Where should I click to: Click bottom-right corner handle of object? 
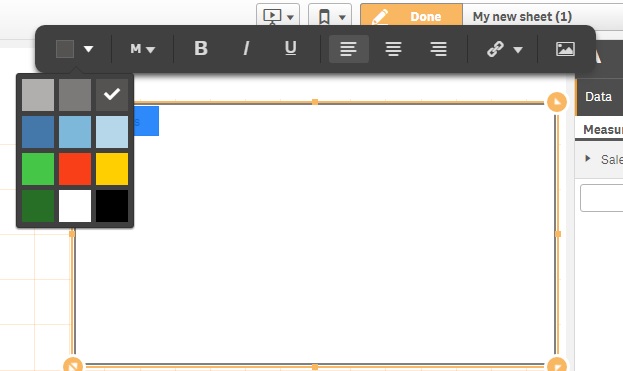pyautogui.click(x=557, y=365)
